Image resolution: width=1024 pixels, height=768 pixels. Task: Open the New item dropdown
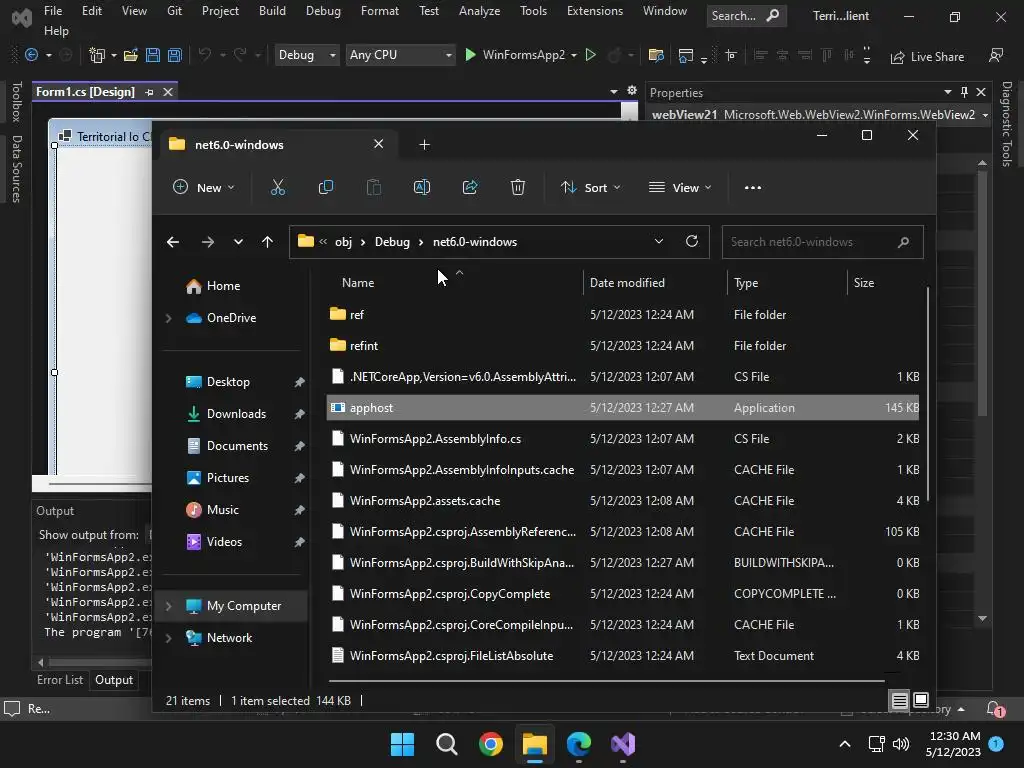[203, 187]
